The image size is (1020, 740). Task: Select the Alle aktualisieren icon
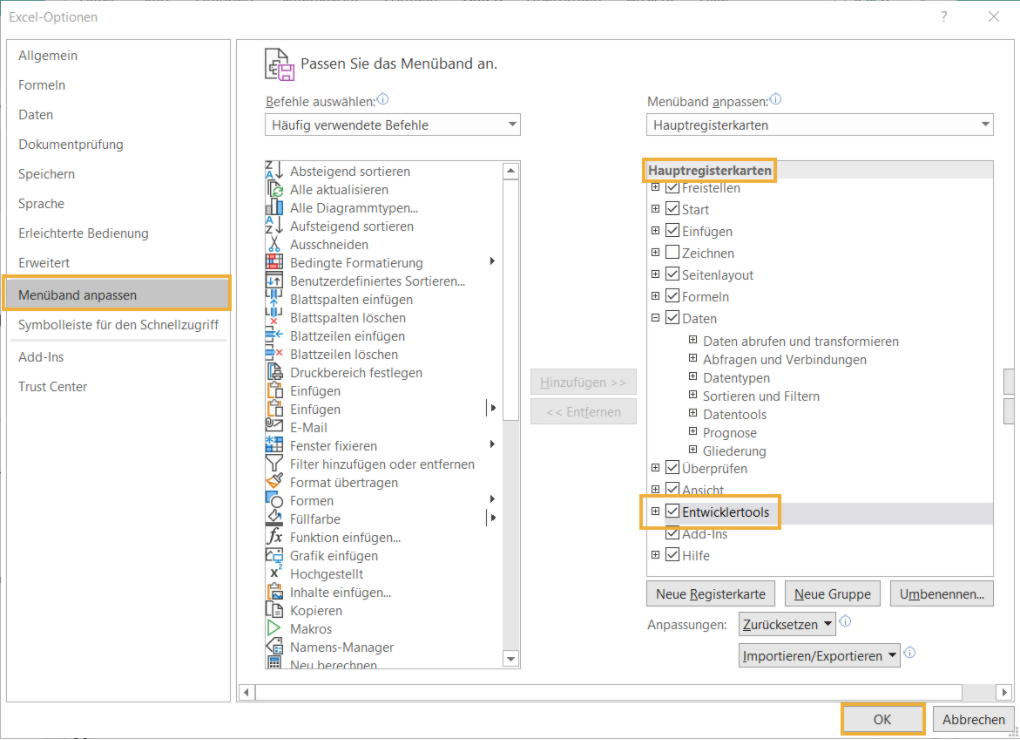click(274, 190)
